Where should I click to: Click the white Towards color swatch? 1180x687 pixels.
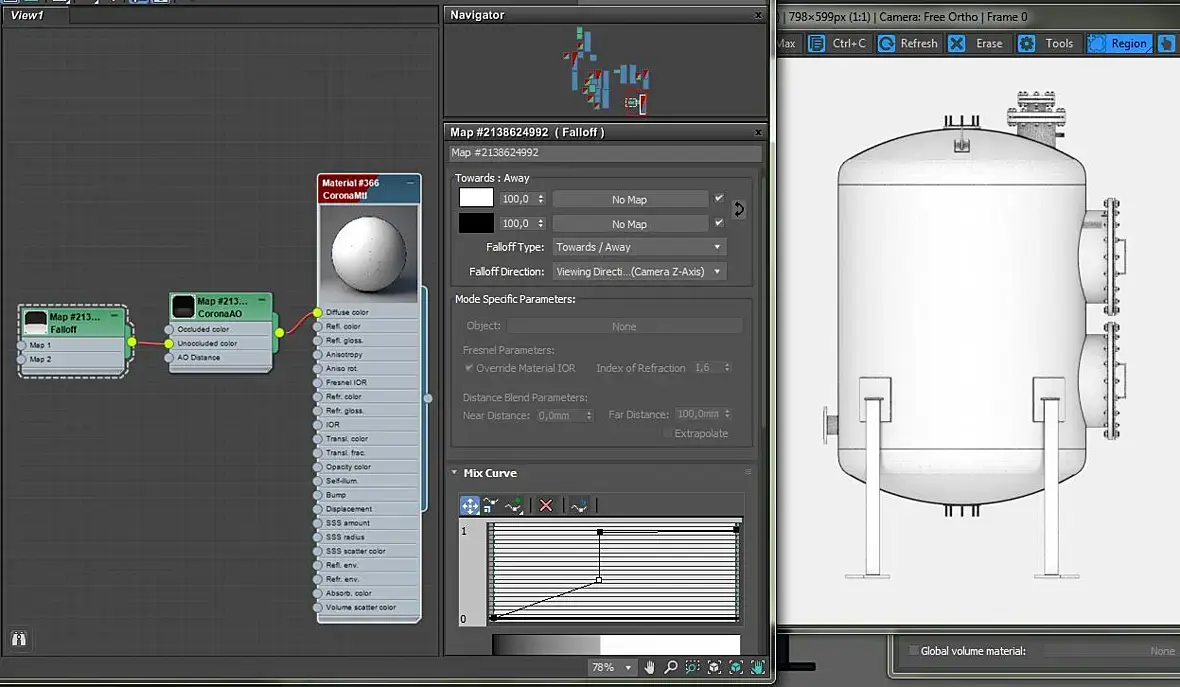(476, 198)
